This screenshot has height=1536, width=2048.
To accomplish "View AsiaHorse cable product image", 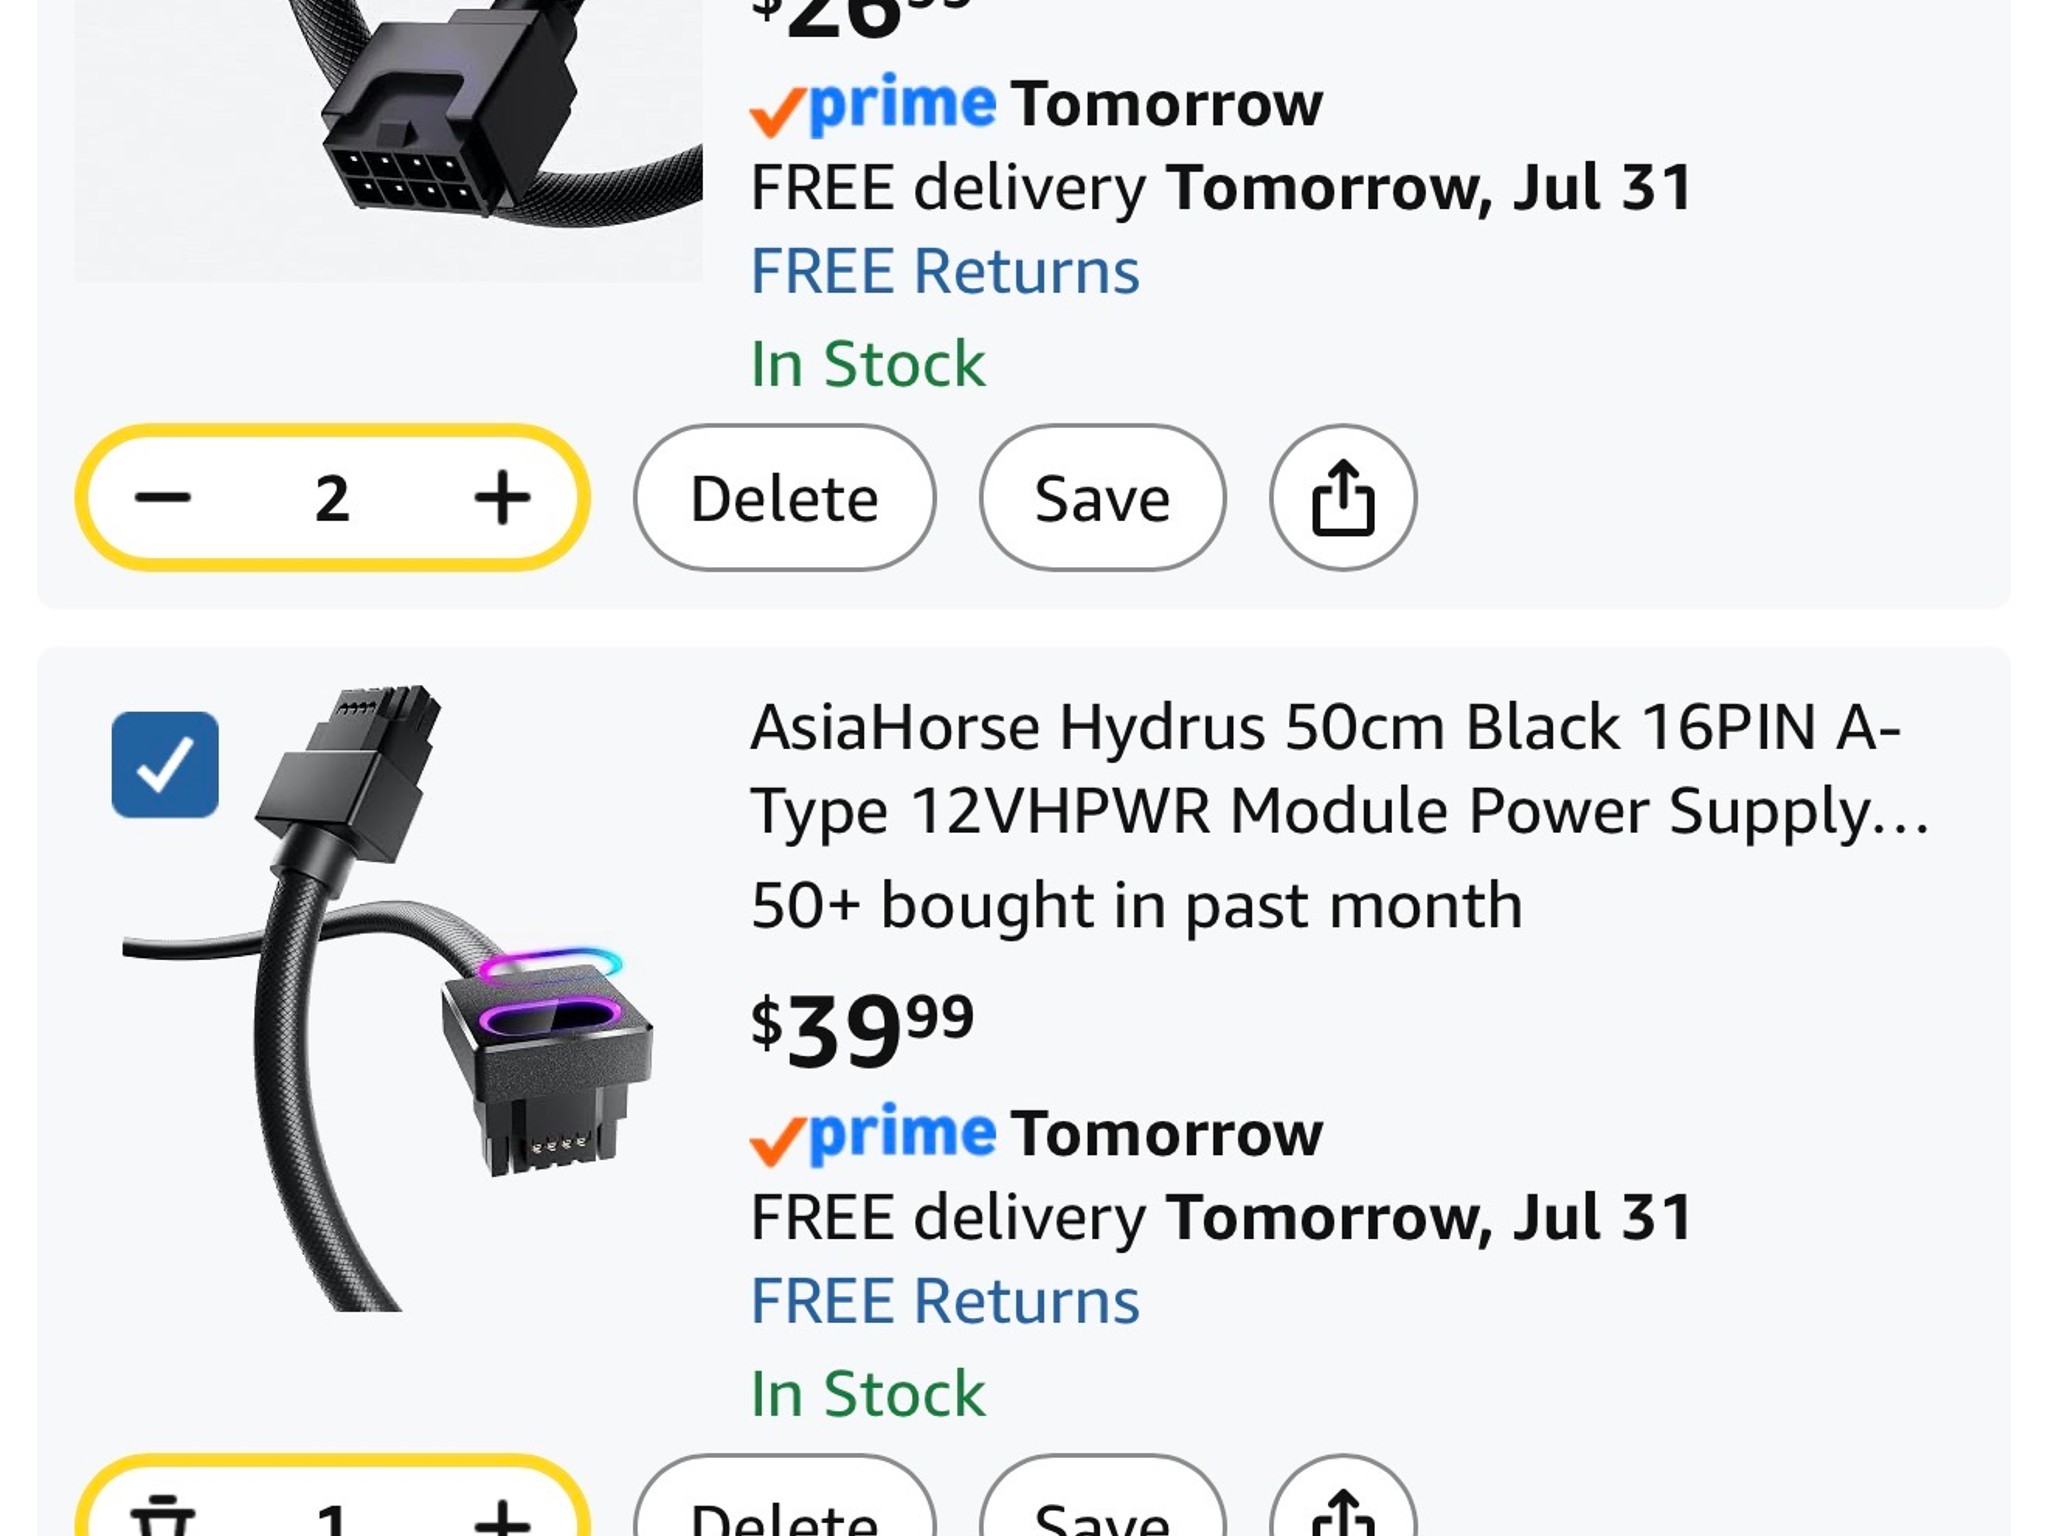I will click(x=388, y=998).
